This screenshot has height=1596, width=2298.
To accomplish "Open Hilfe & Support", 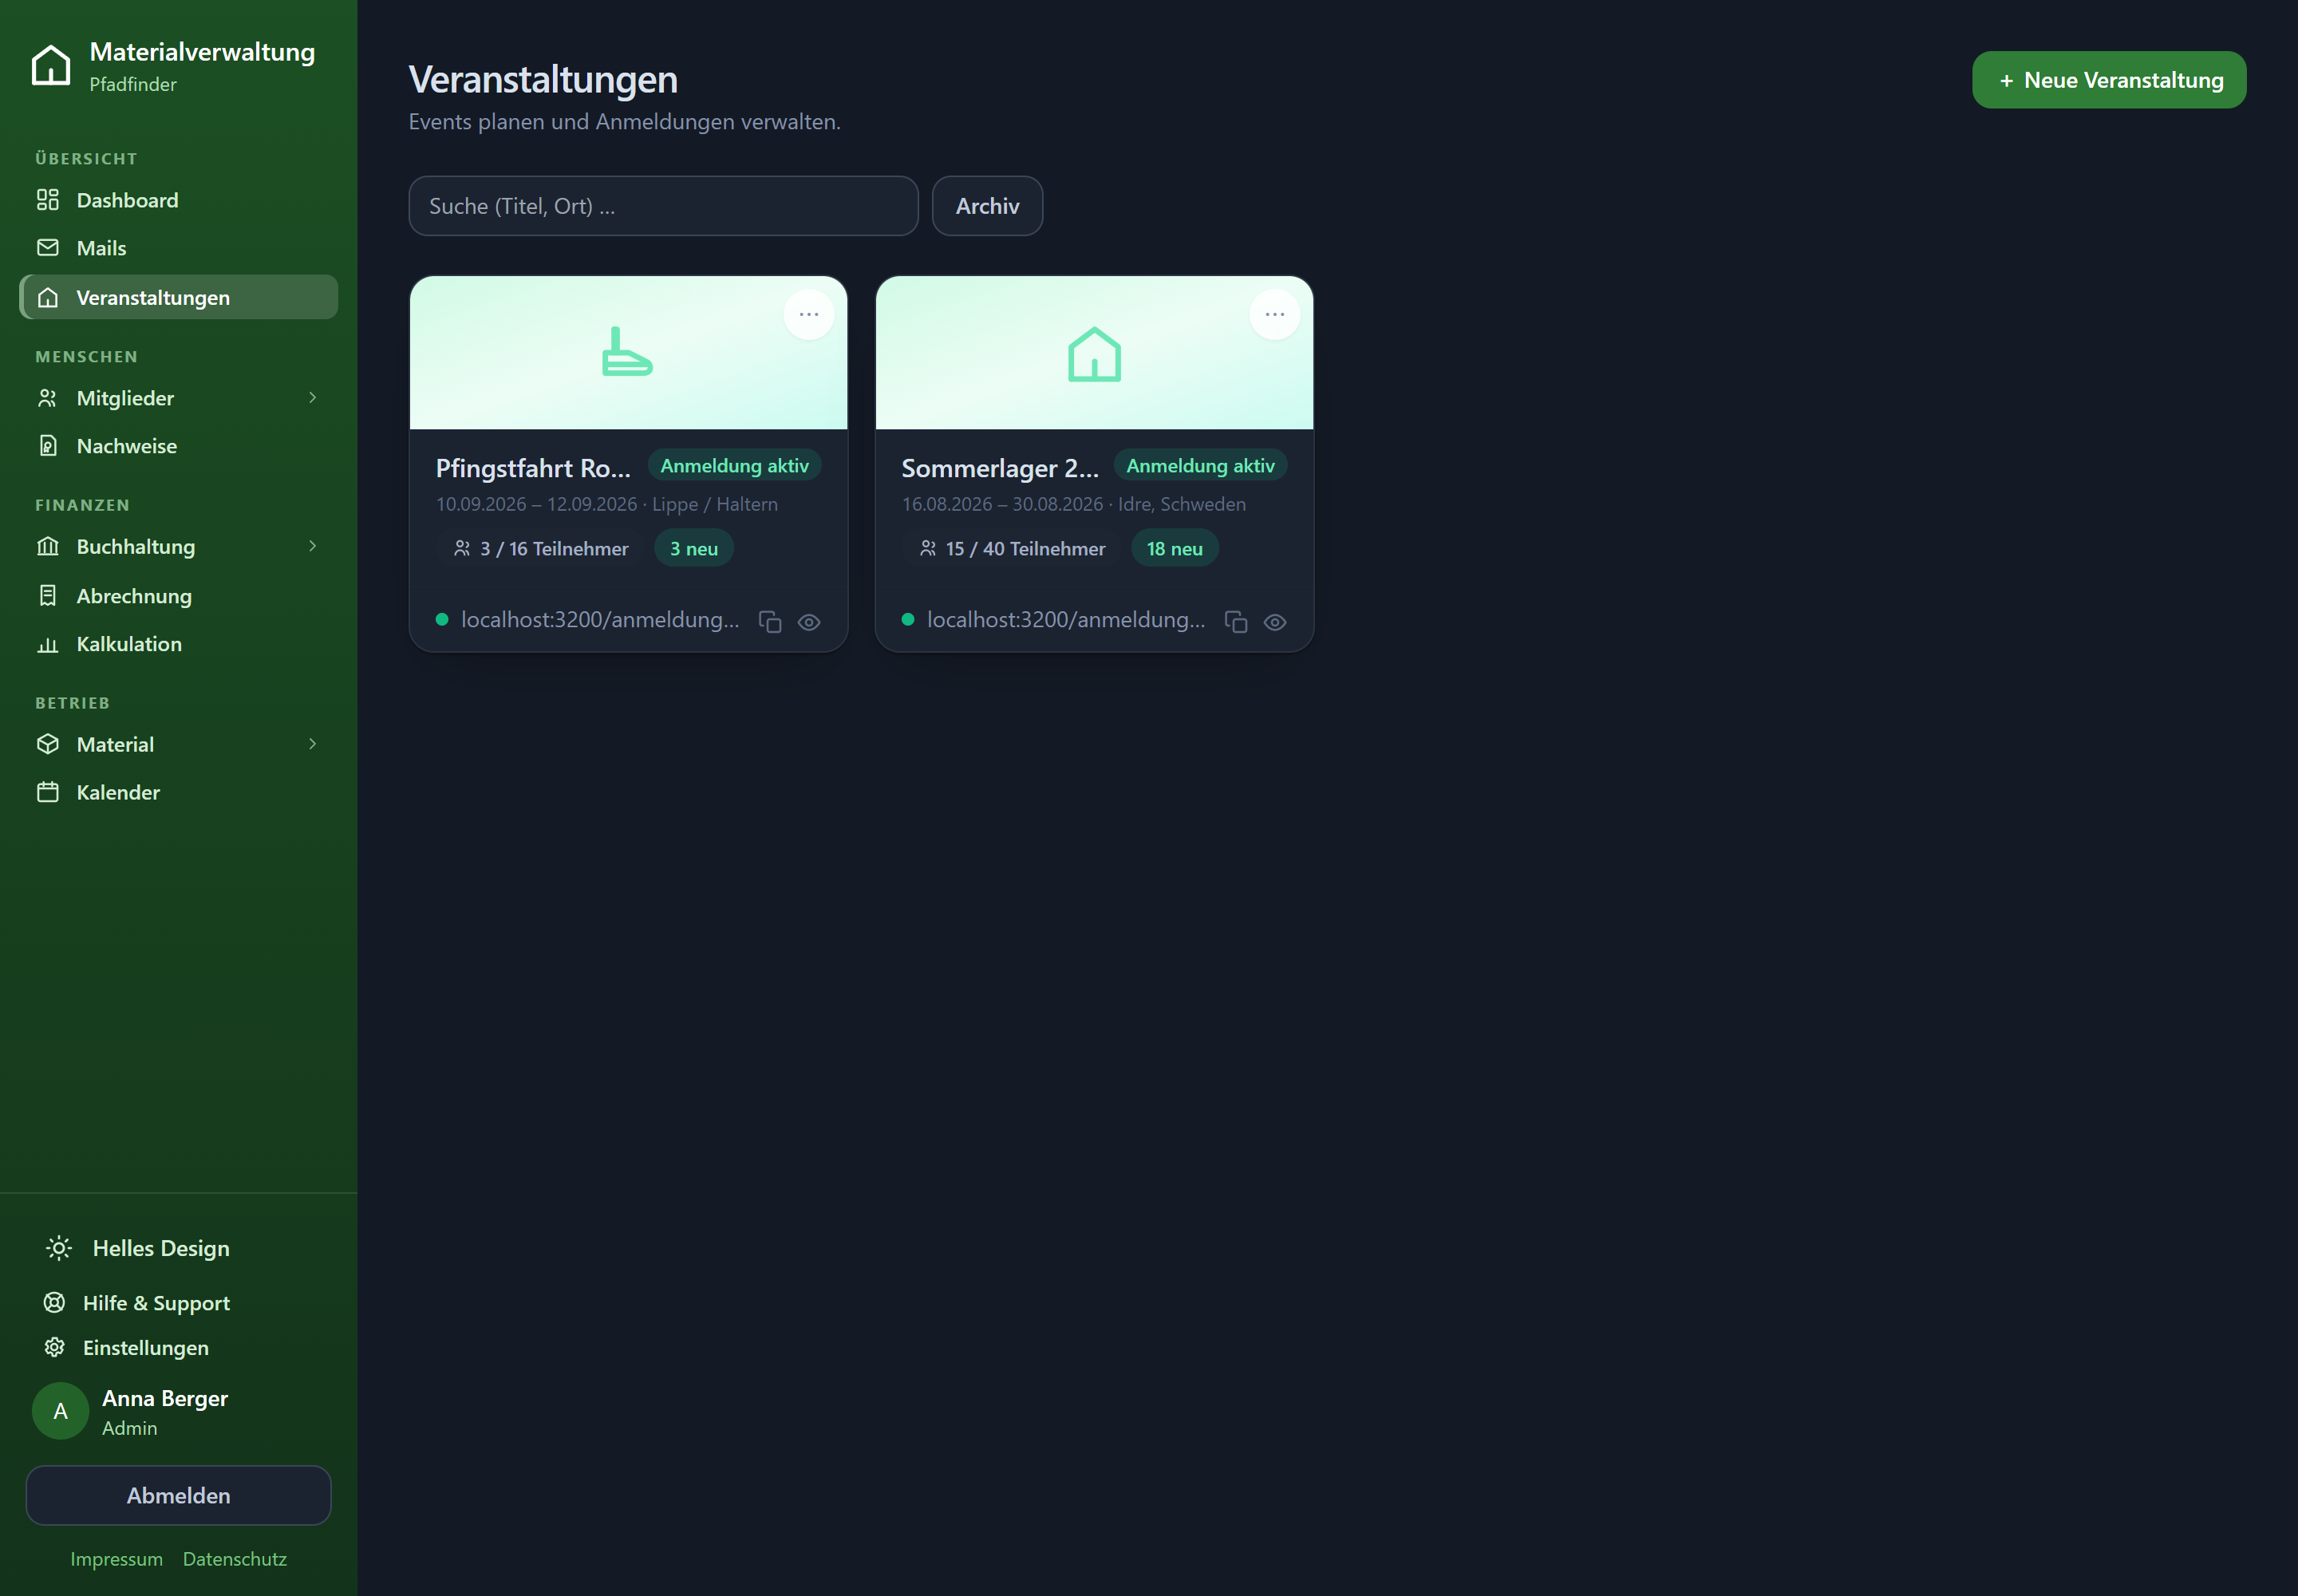I will point(178,1303).
